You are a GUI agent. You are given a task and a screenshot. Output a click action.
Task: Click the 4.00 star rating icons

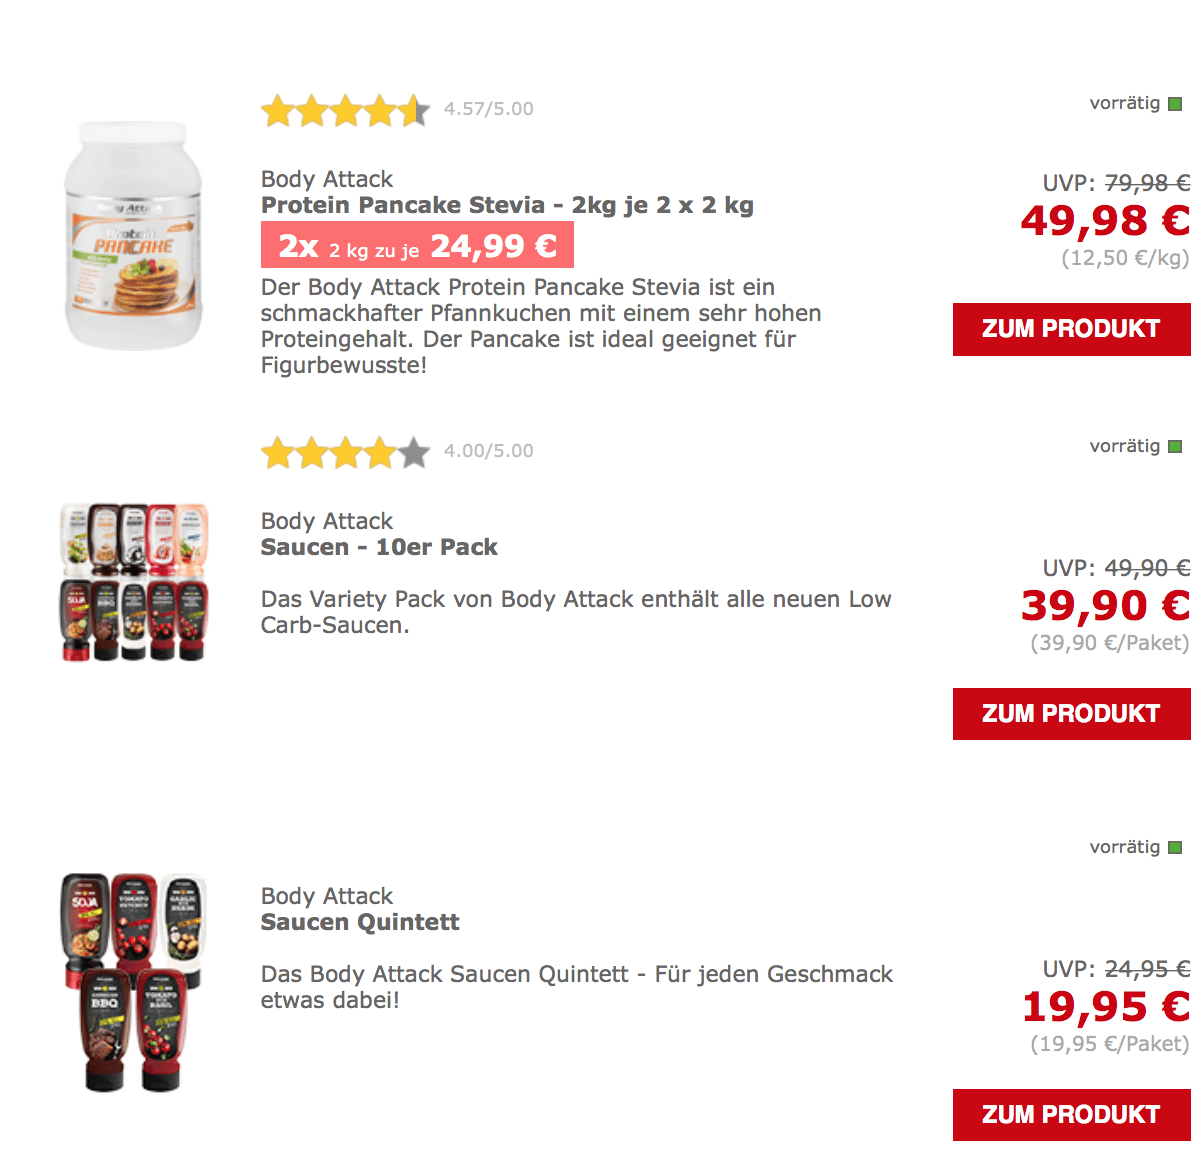tap(345, 452)
